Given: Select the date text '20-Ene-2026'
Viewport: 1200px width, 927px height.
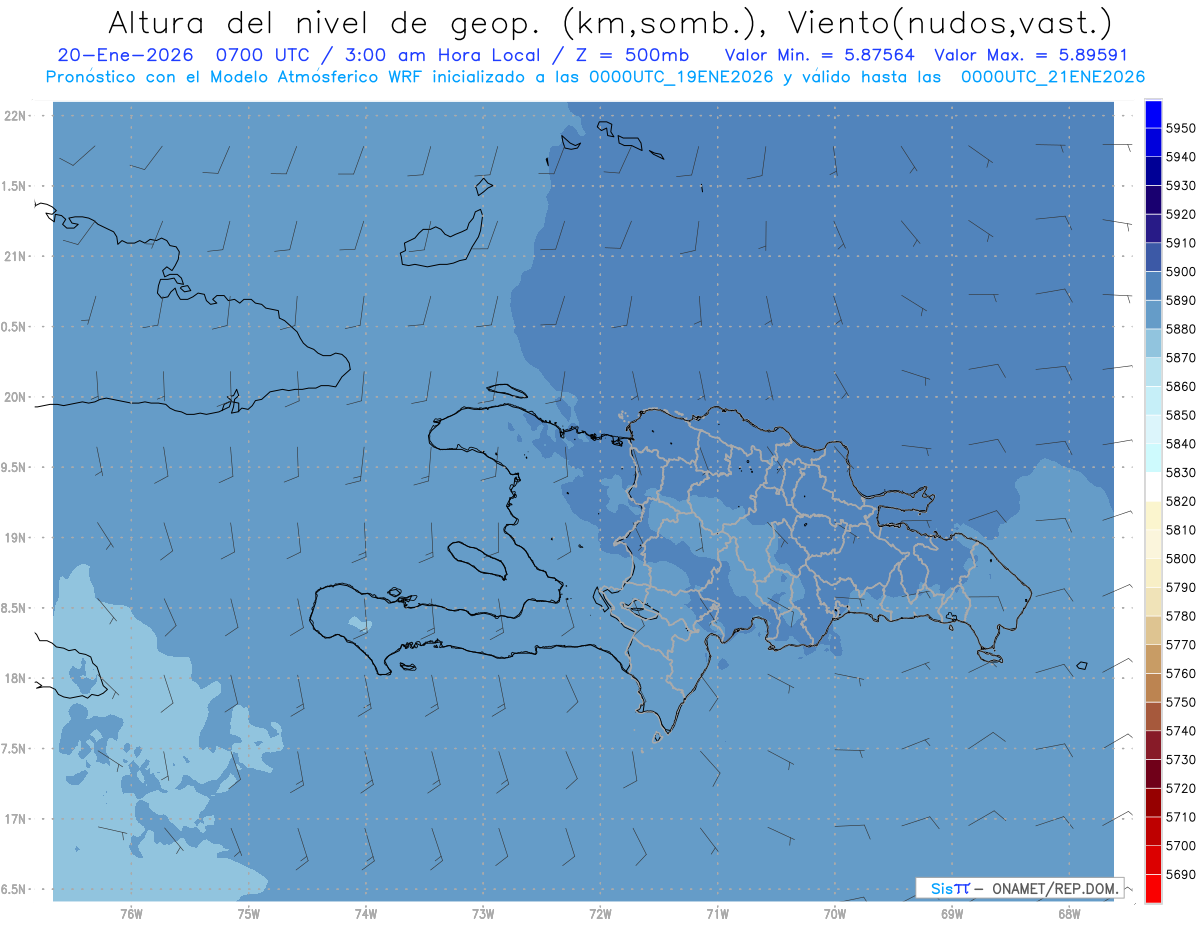Looking at the screenshot, I should tap(125, 55).
